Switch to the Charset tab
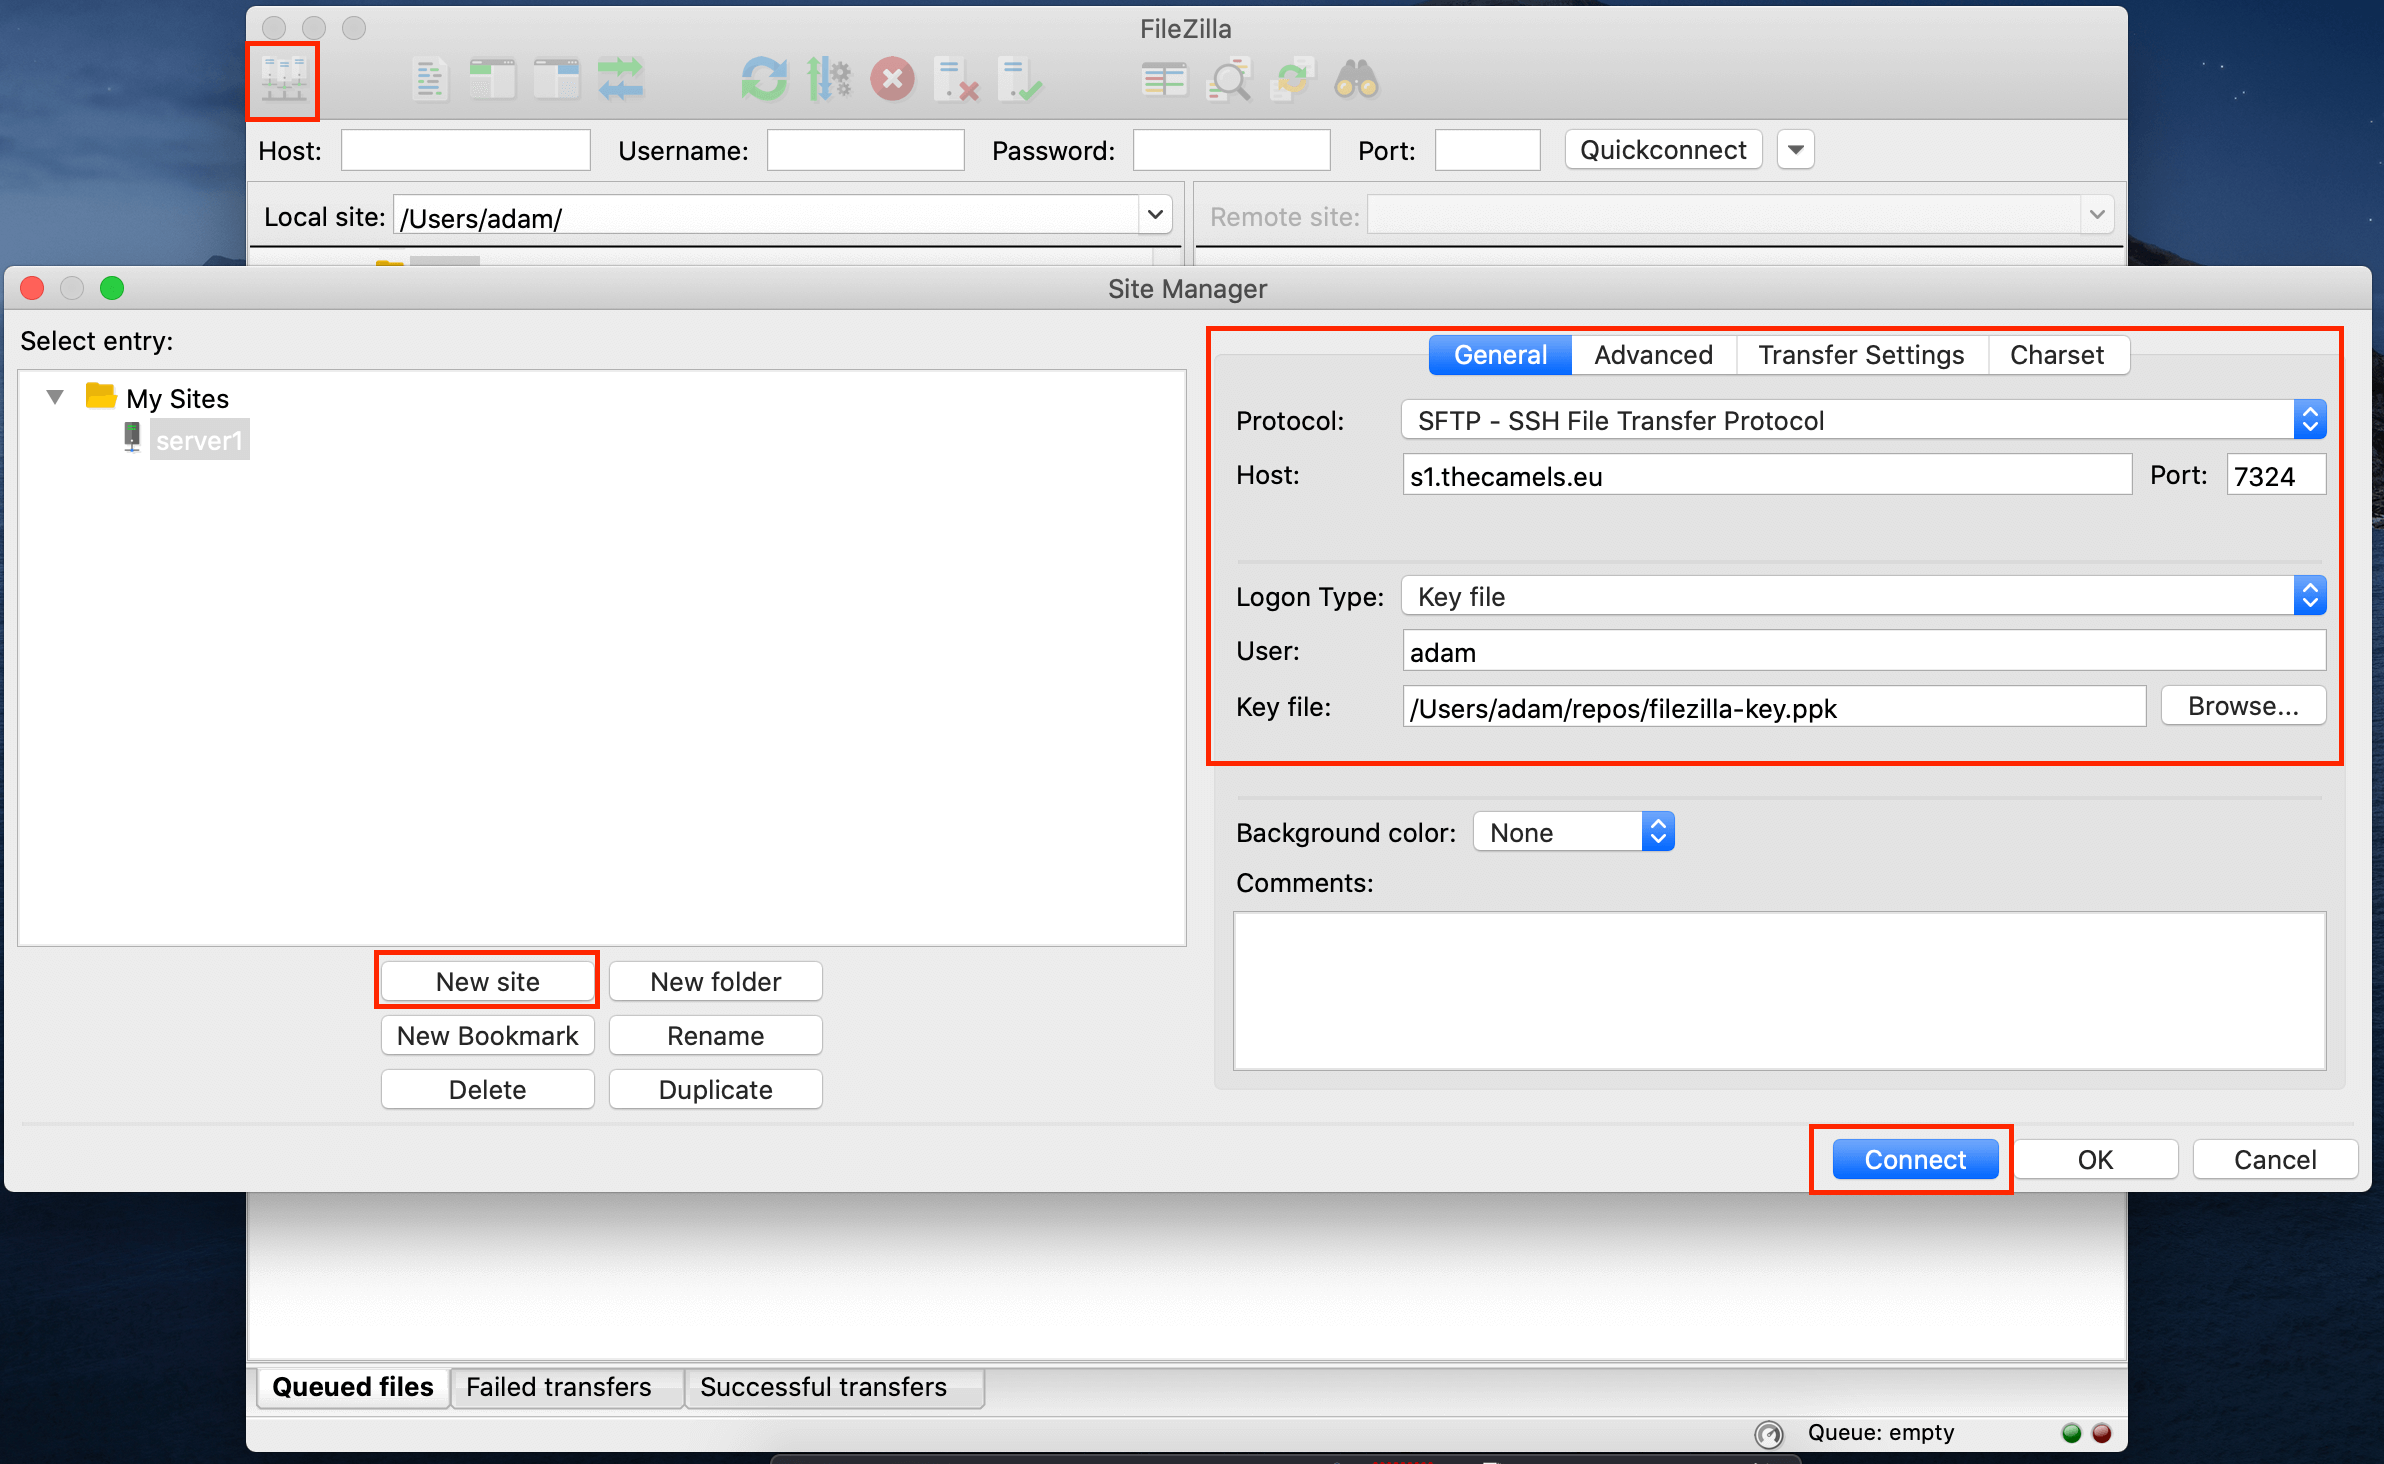Screen dimensions: 2384x1464 (x=2057, y=355)
